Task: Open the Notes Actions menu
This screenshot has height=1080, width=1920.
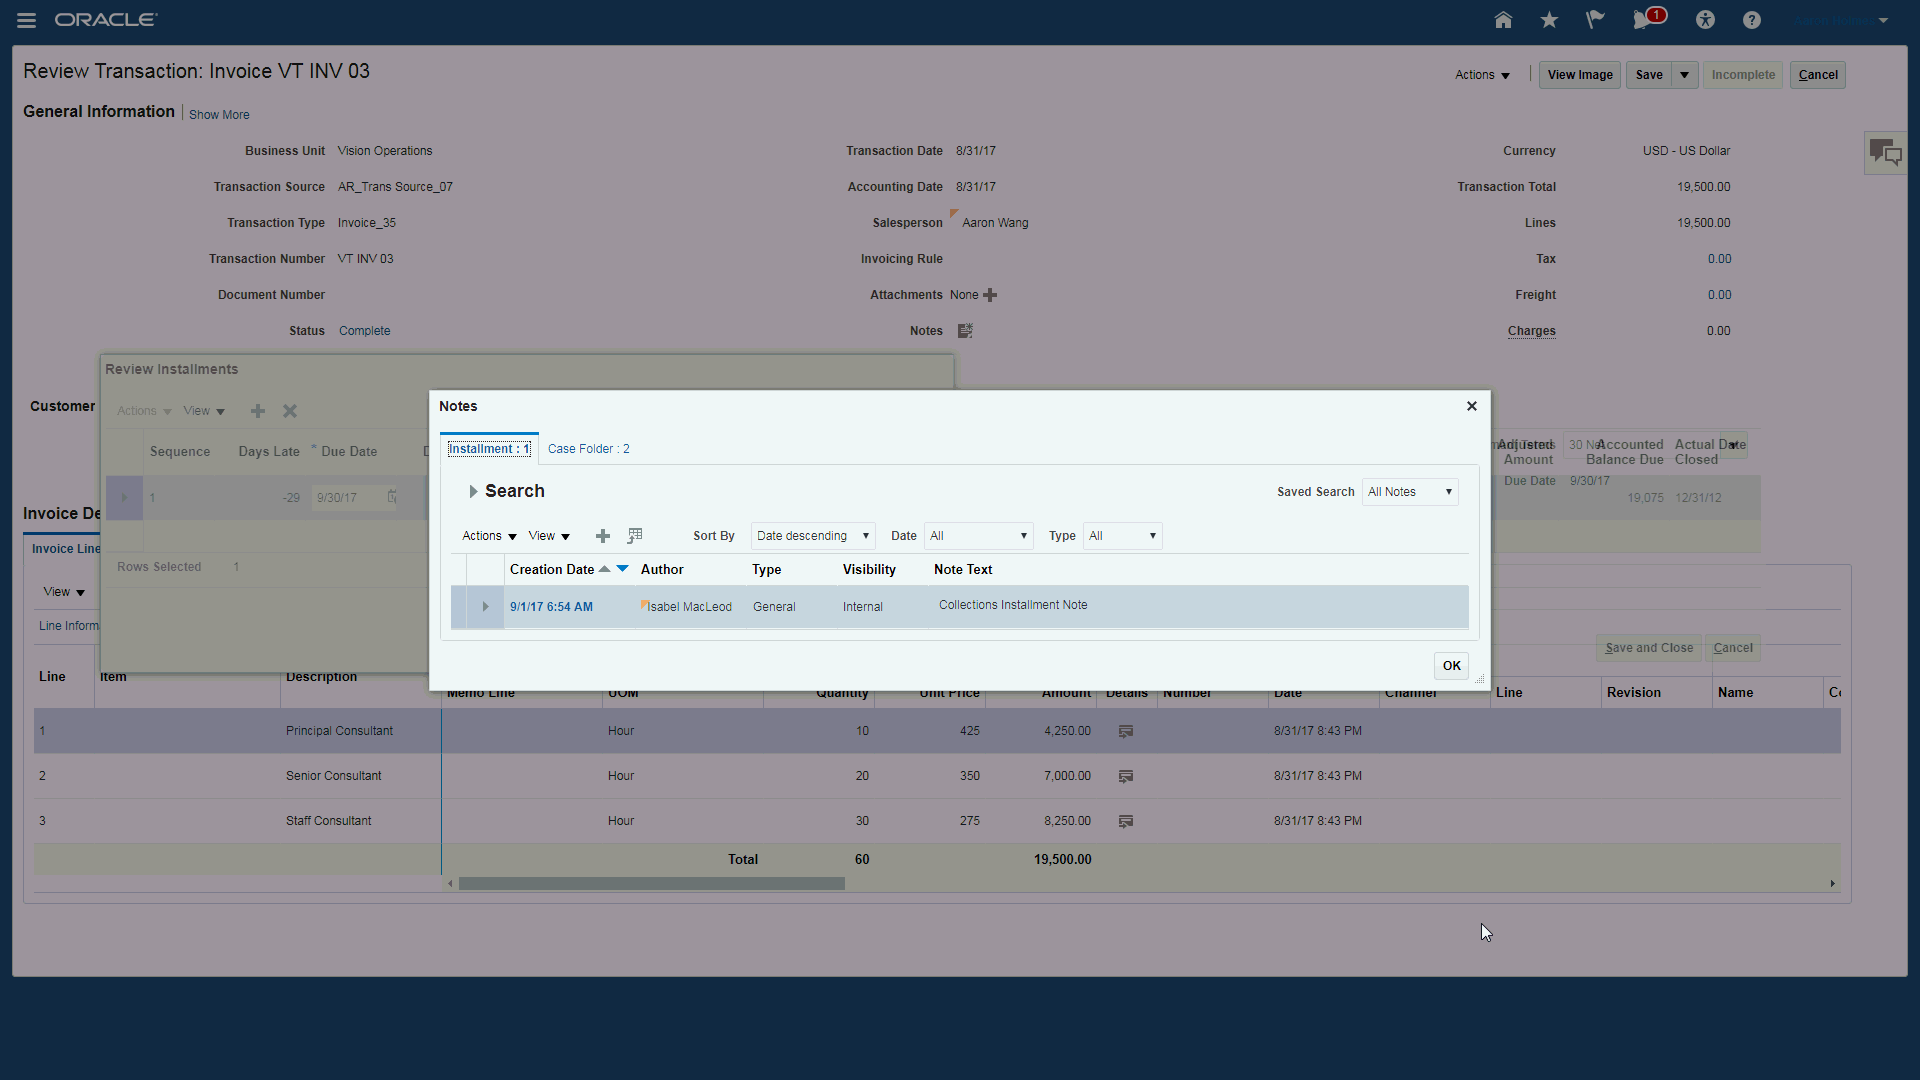Action: 489,536
